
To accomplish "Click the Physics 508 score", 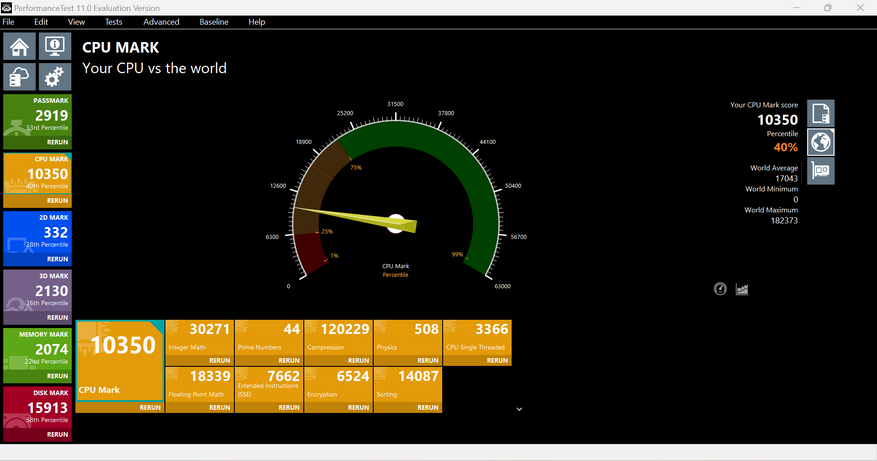I will tap(426, 329).
